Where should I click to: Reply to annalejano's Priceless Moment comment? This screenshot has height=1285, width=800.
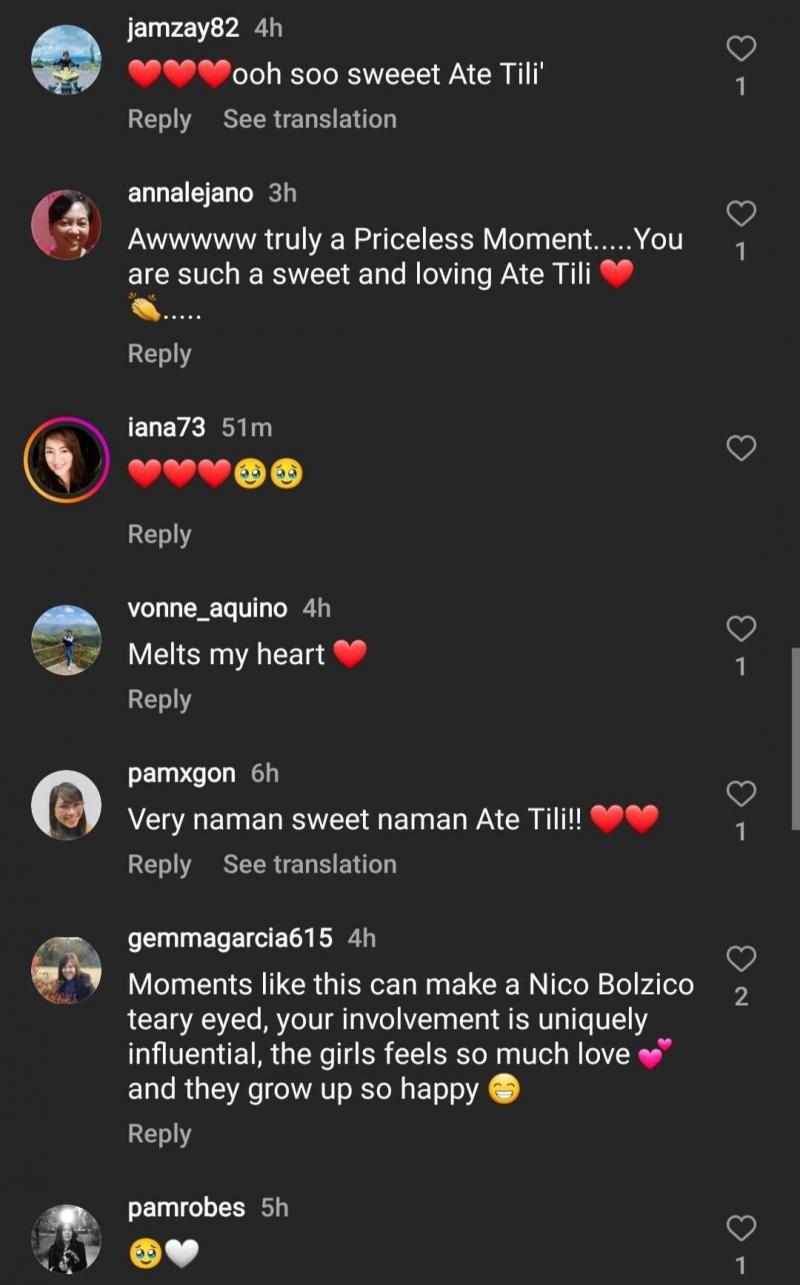159,354
